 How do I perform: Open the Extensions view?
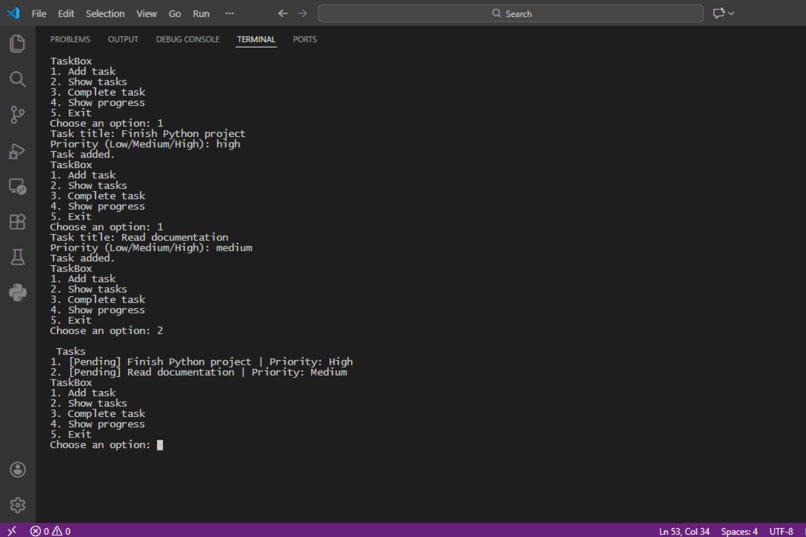coord(17,221)
